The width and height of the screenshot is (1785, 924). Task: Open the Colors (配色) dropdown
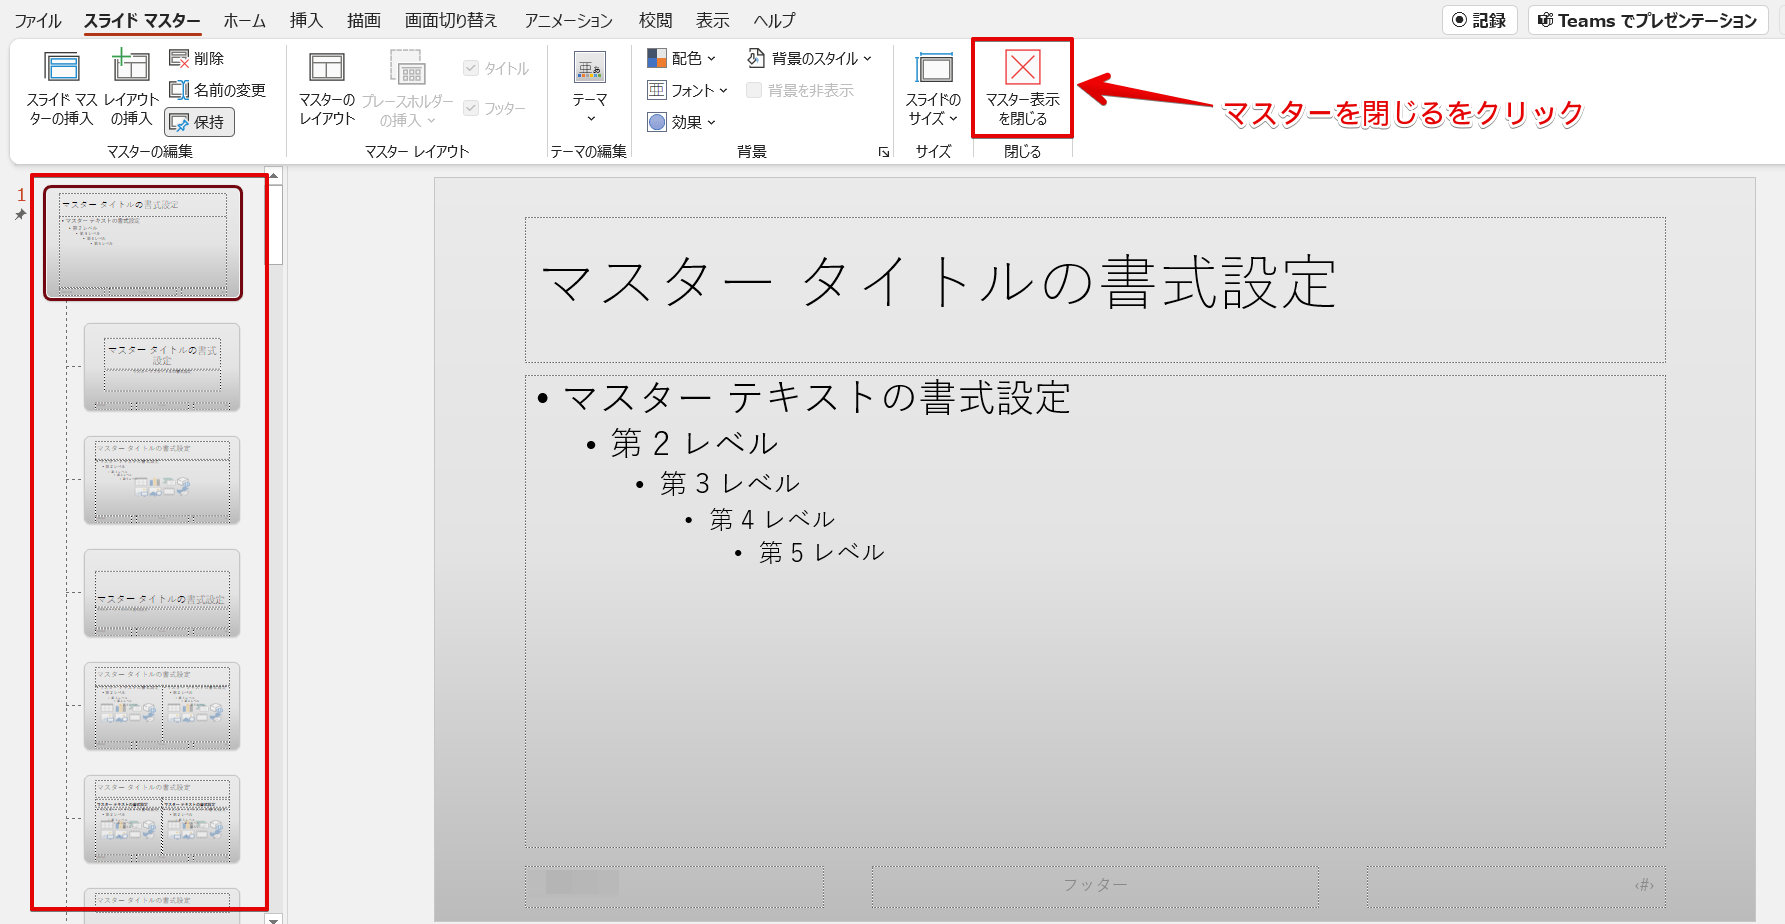[x=682, y=59]
